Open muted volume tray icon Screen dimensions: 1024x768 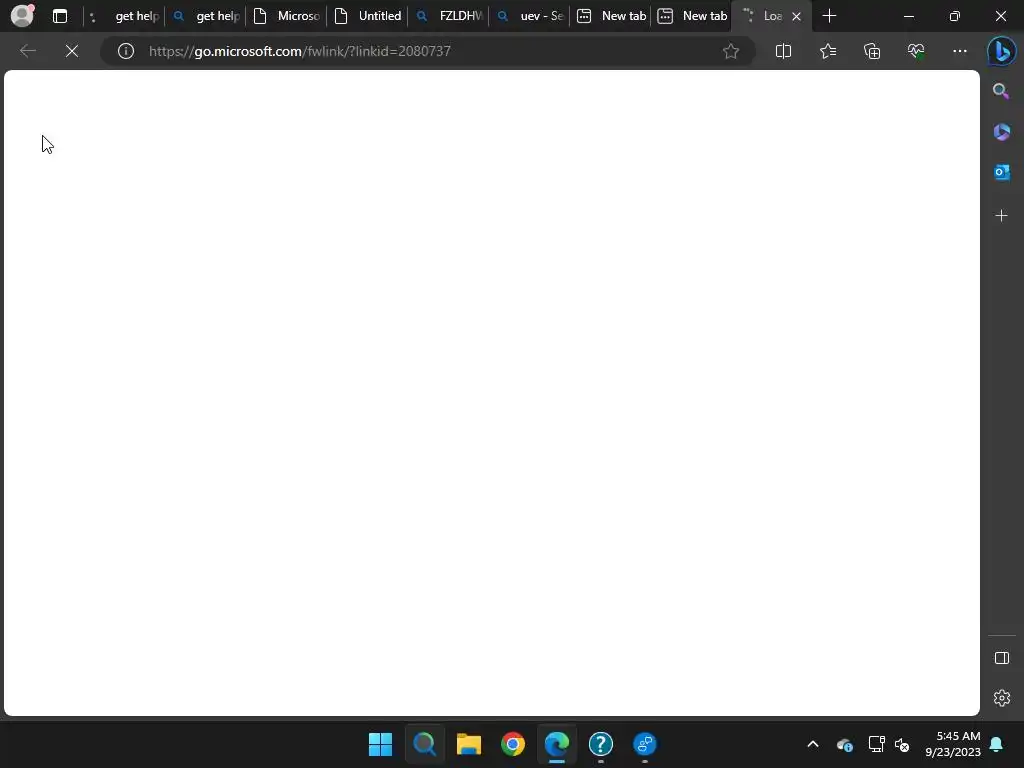pos(902,744)
